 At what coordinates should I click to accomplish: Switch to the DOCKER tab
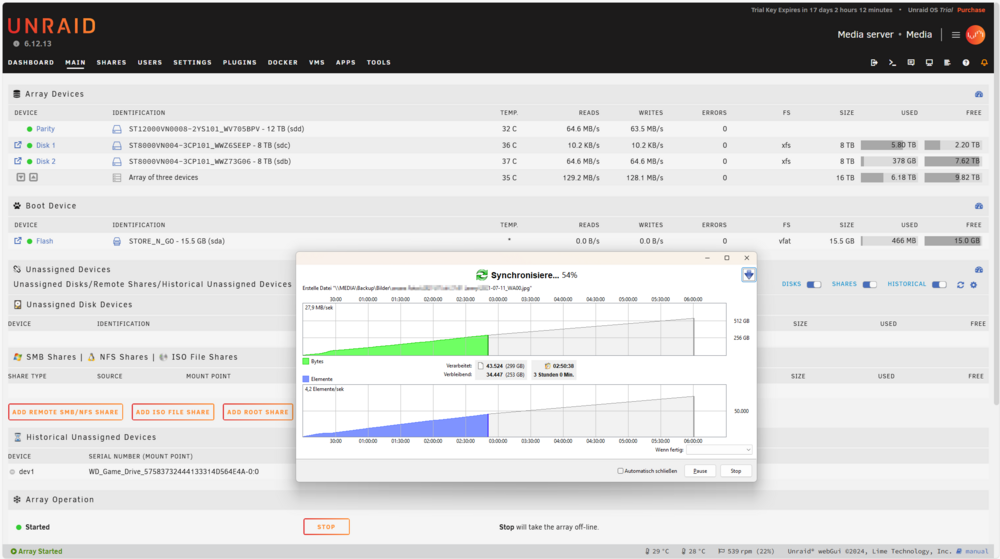tap(283, 62)
